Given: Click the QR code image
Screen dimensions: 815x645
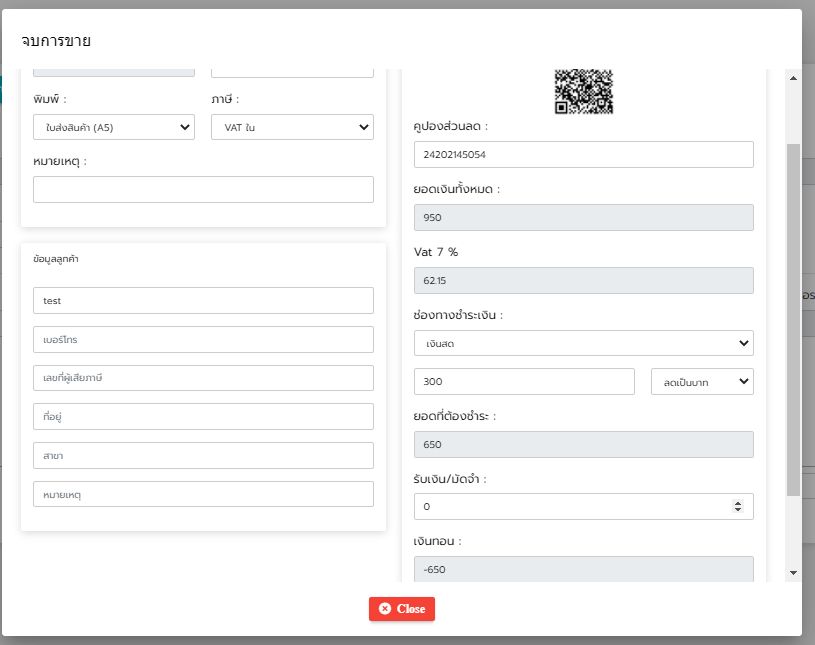Looking at the screenshot, I should (x=584, y=91).
